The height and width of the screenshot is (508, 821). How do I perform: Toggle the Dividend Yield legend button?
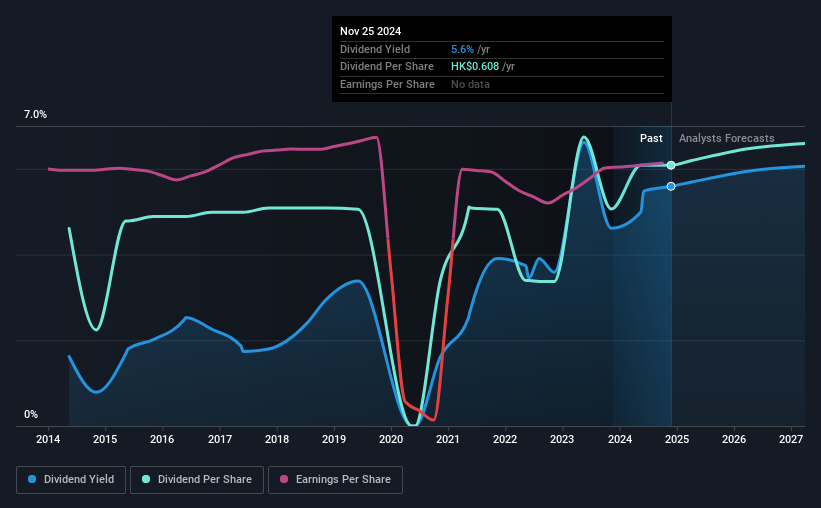coord(71,480)
